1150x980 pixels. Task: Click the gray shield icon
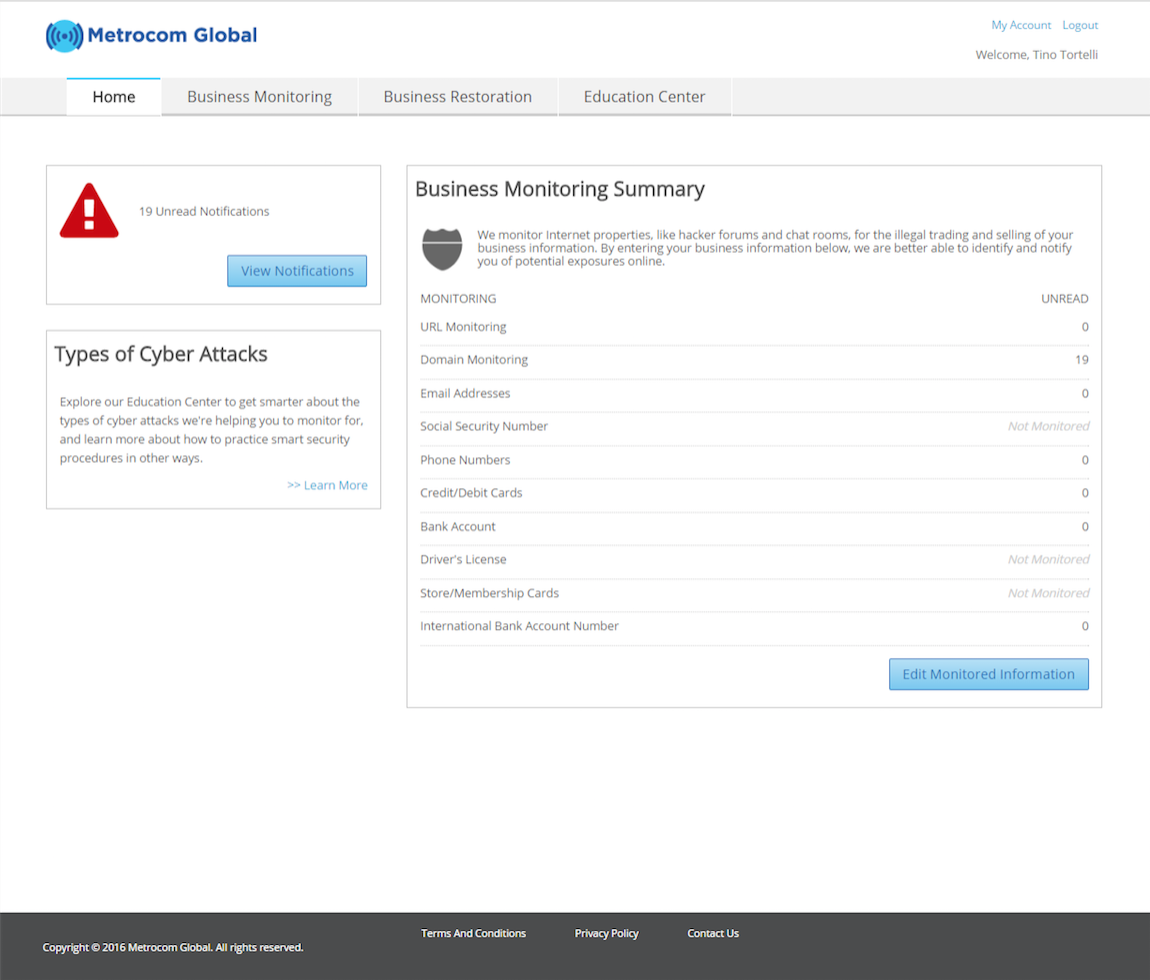coord(442,248)
